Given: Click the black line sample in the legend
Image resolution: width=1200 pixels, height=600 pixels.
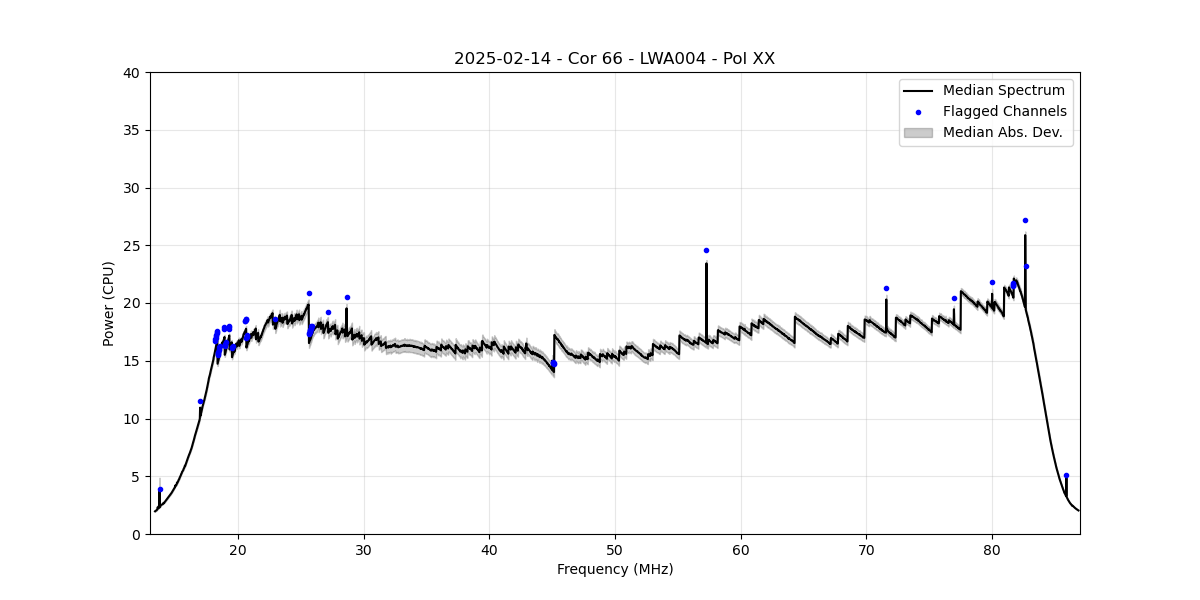Looking at the screenshot, I should [918, 91].
